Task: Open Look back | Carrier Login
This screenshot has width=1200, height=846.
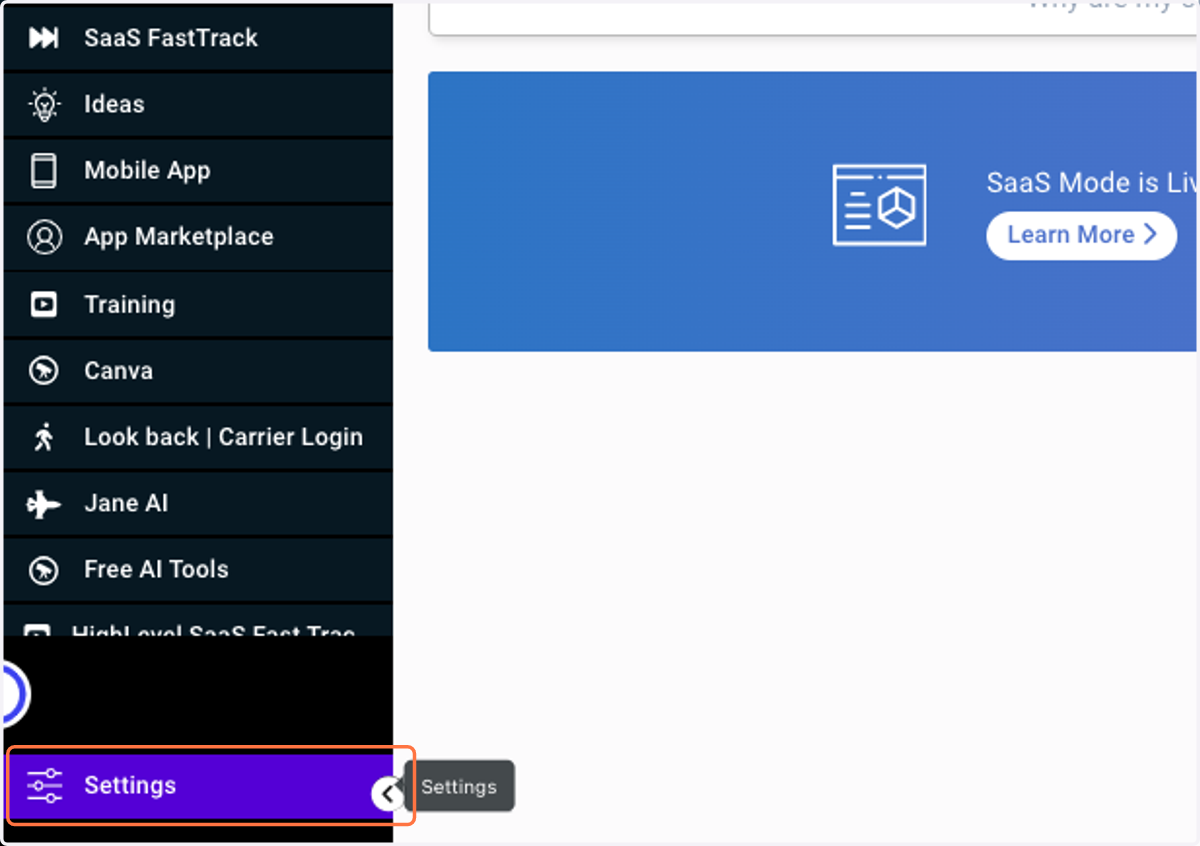Action: pyautogui.click(x=198, y=437)
